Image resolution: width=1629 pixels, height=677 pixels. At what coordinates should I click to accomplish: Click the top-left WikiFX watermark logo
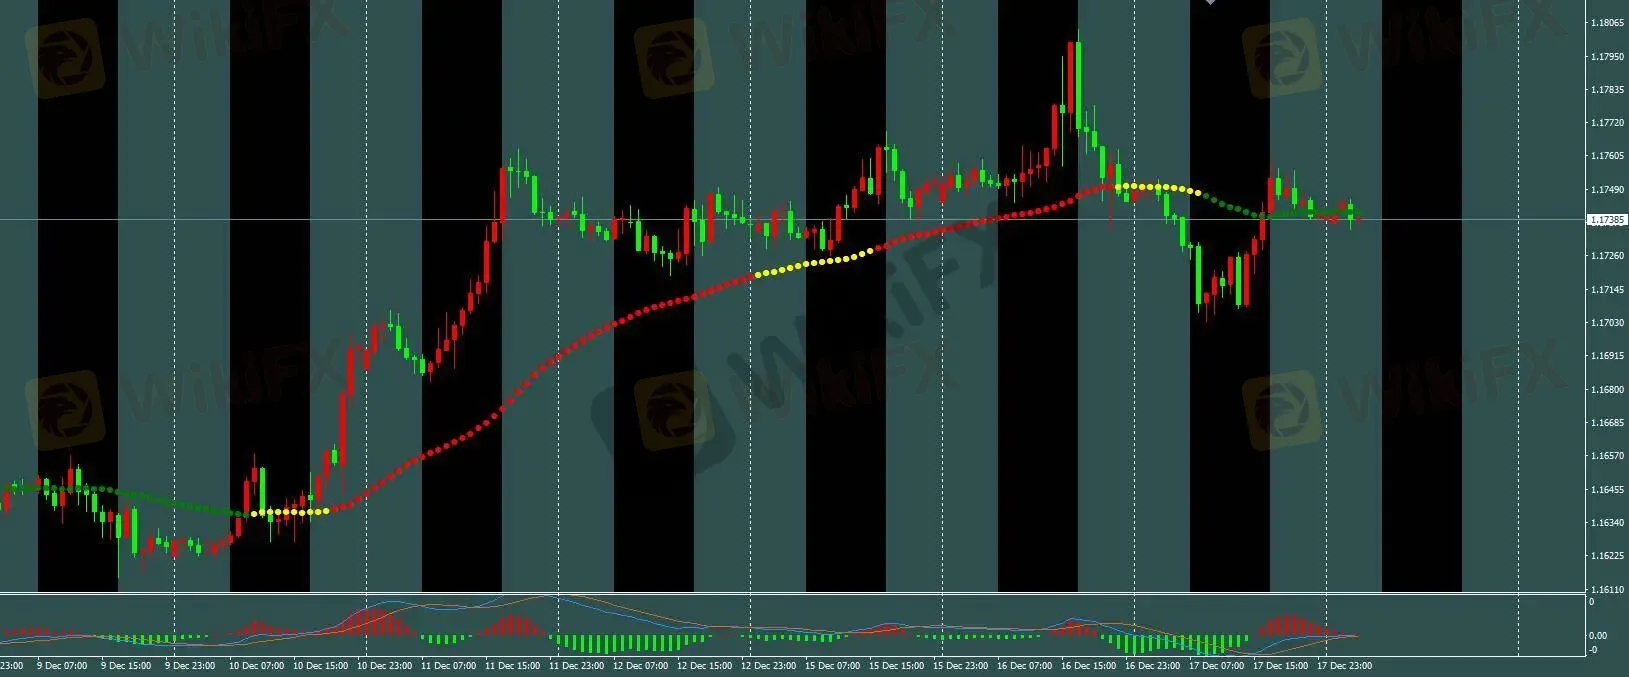coord(66,58)
